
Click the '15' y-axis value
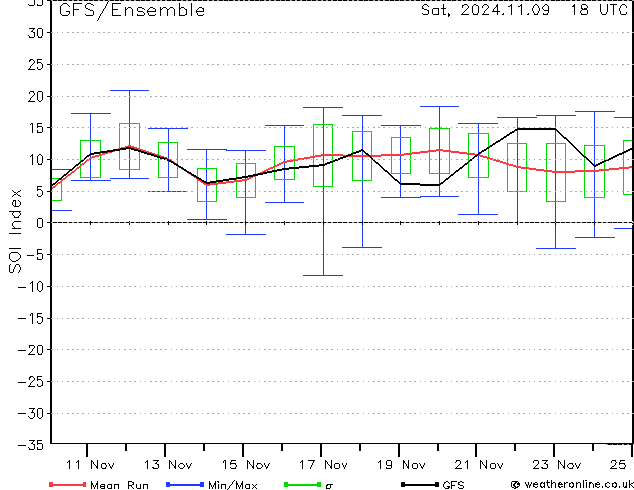(x=35, y=128)
